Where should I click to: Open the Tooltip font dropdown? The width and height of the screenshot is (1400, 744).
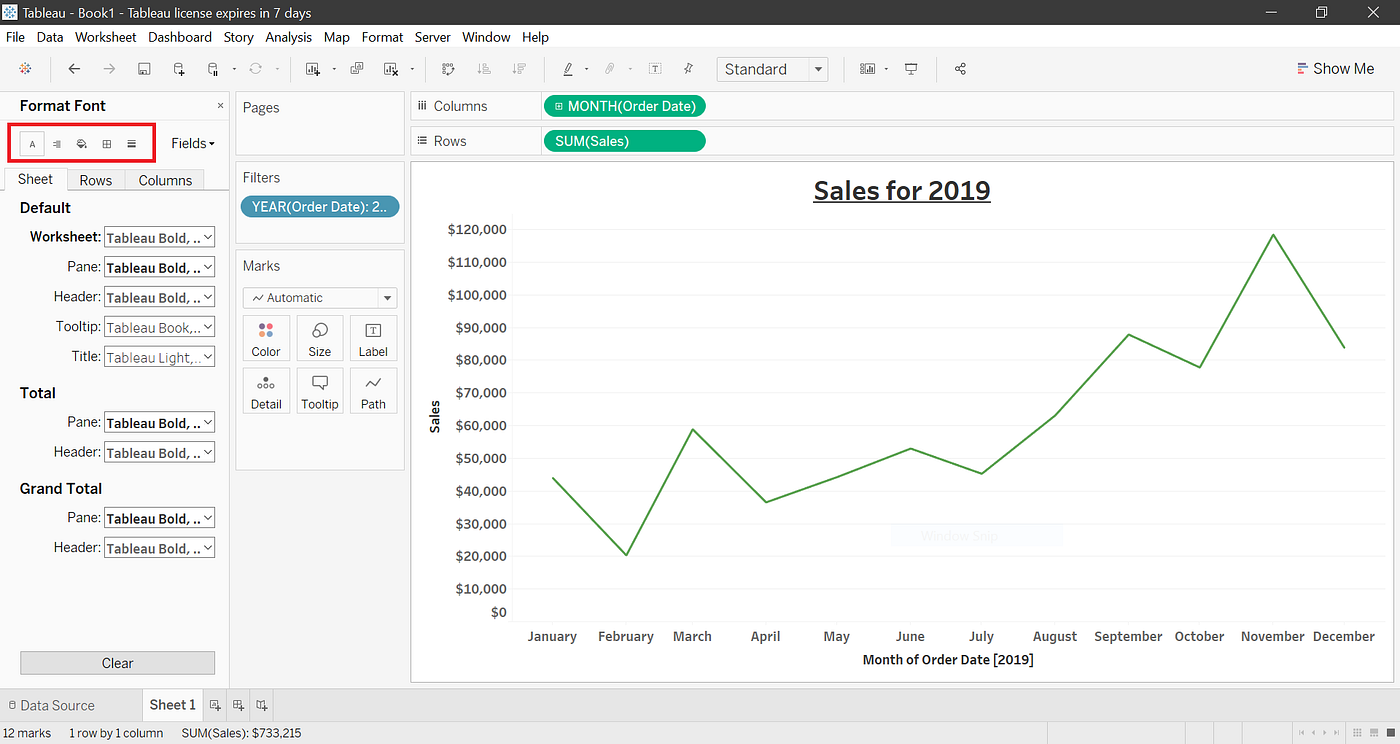pyautogui.click(x=159, y=327)
